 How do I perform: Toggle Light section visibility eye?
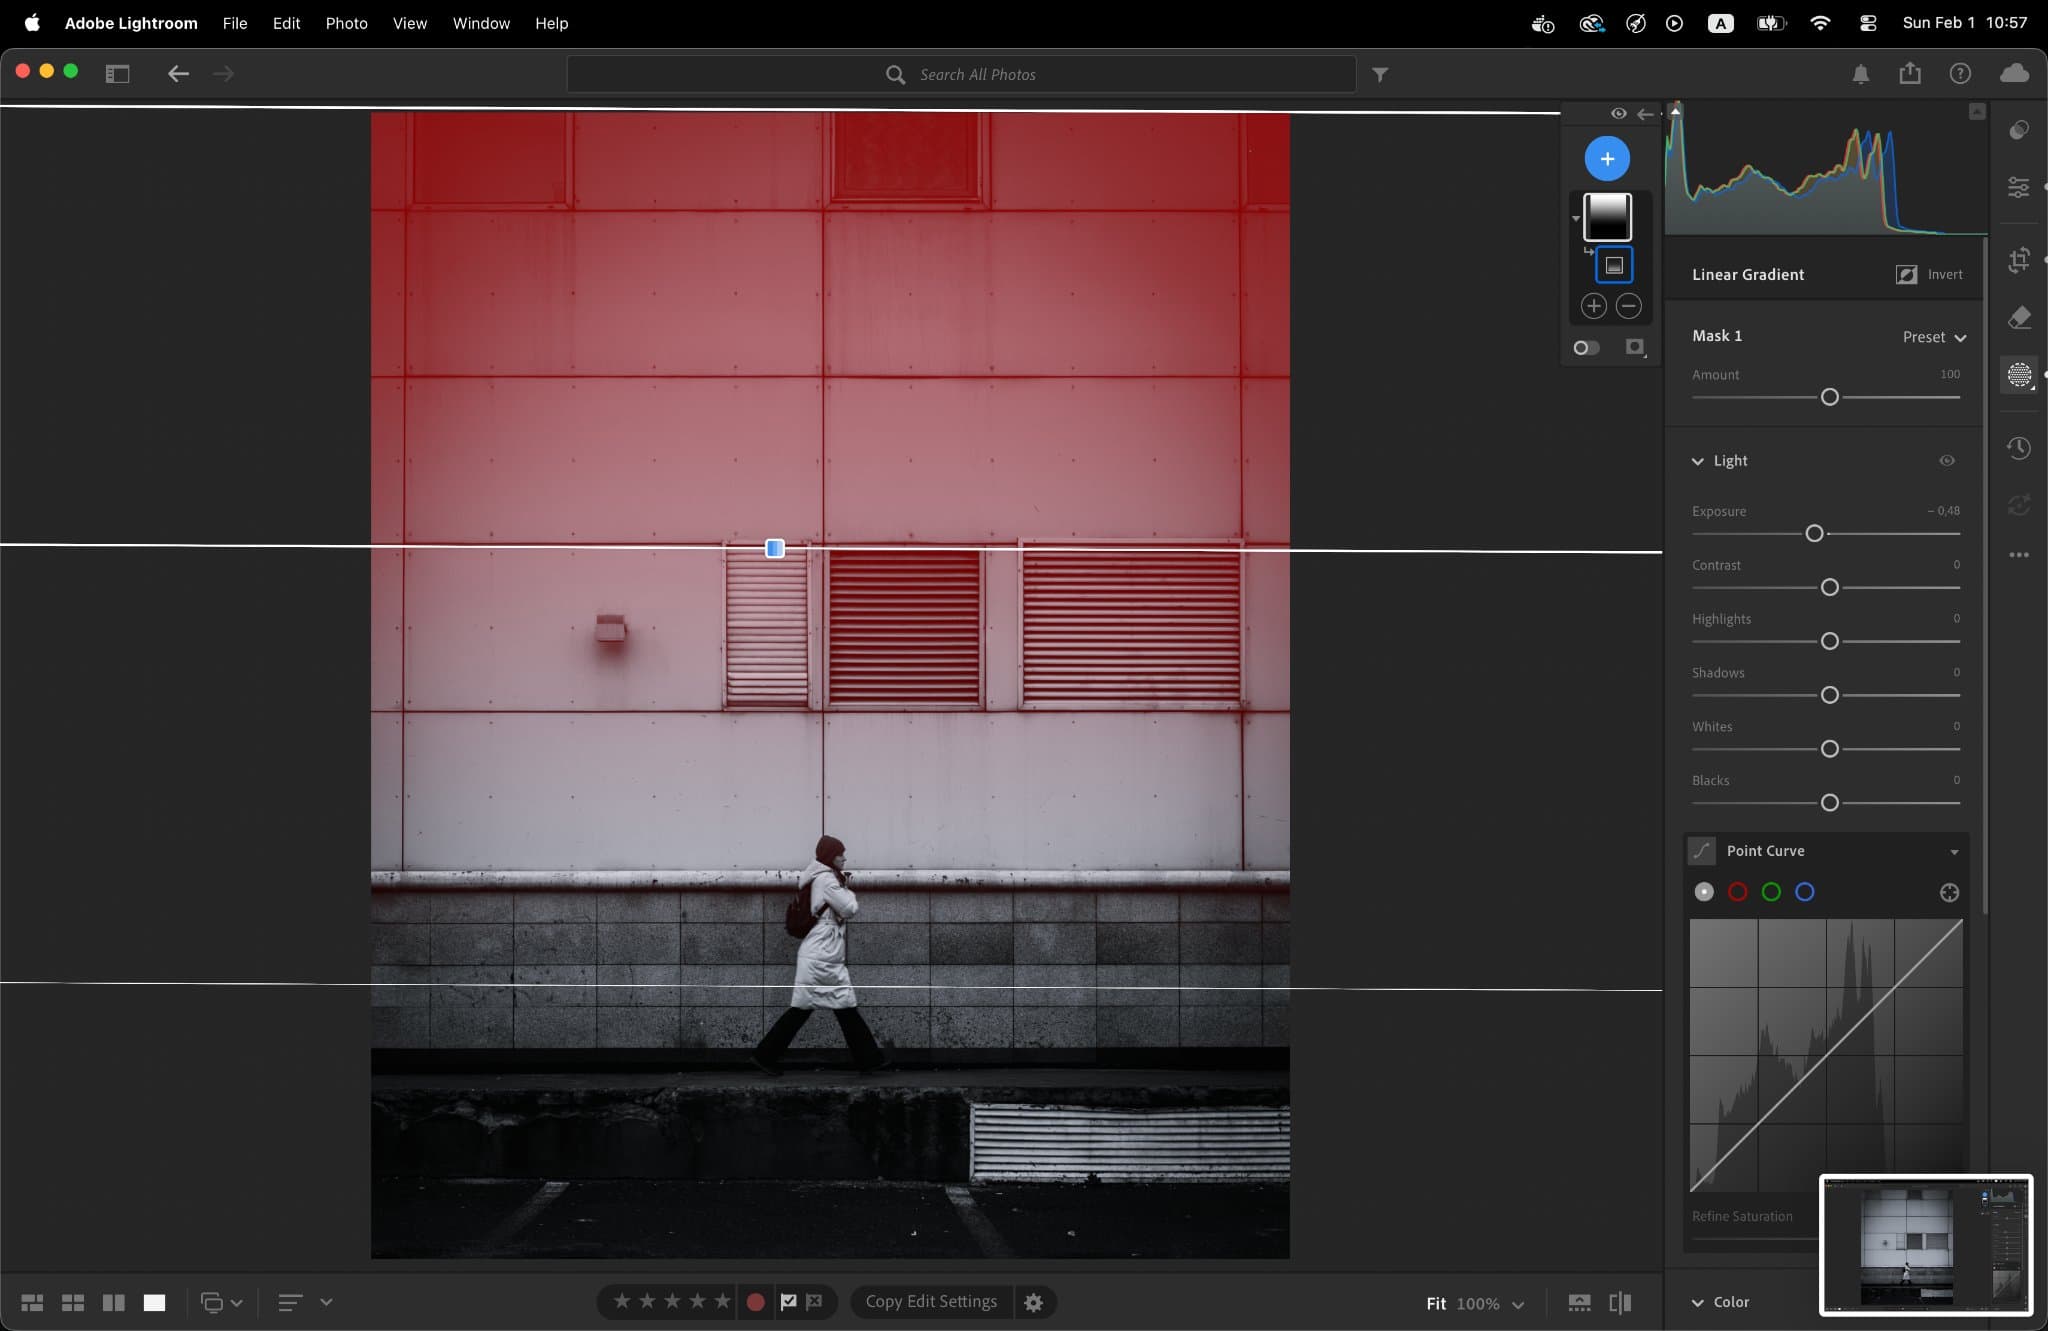click(1947, 461)
